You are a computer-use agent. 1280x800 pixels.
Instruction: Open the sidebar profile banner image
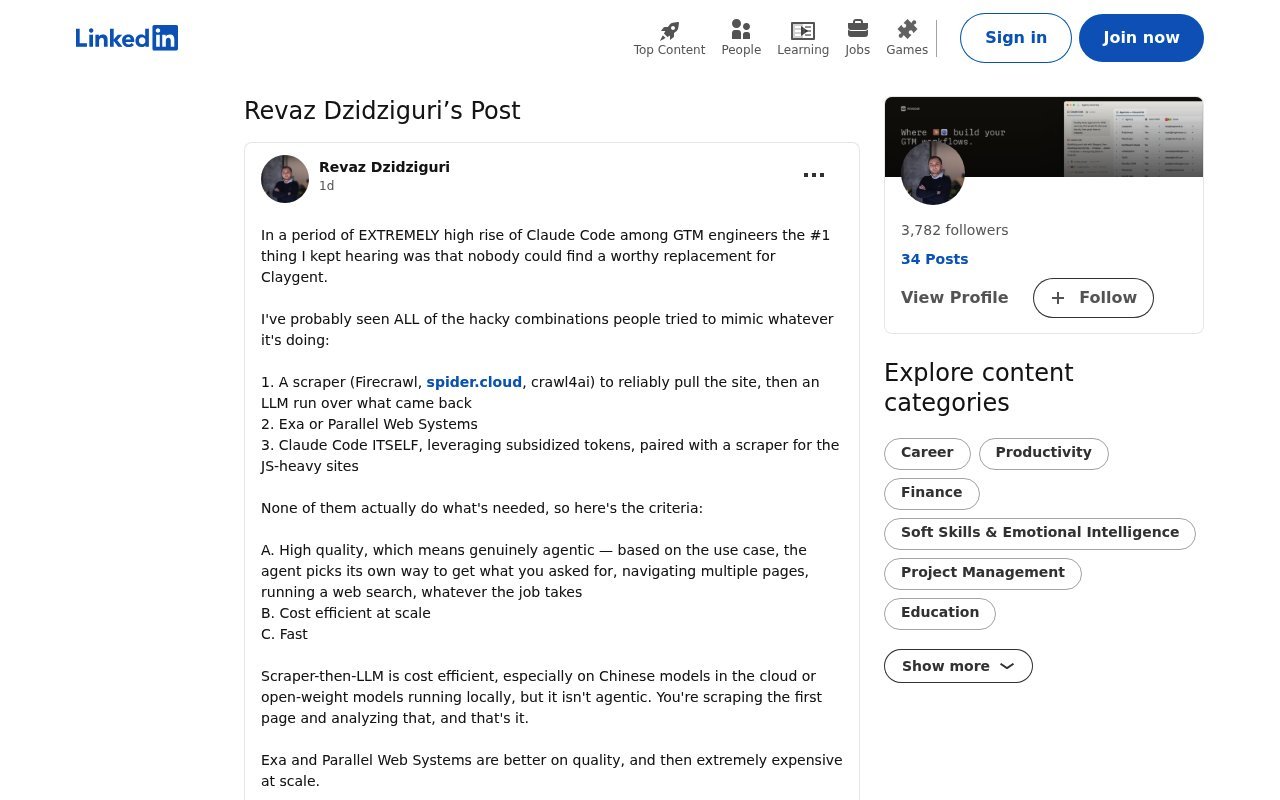click(x=1044, y=137)
